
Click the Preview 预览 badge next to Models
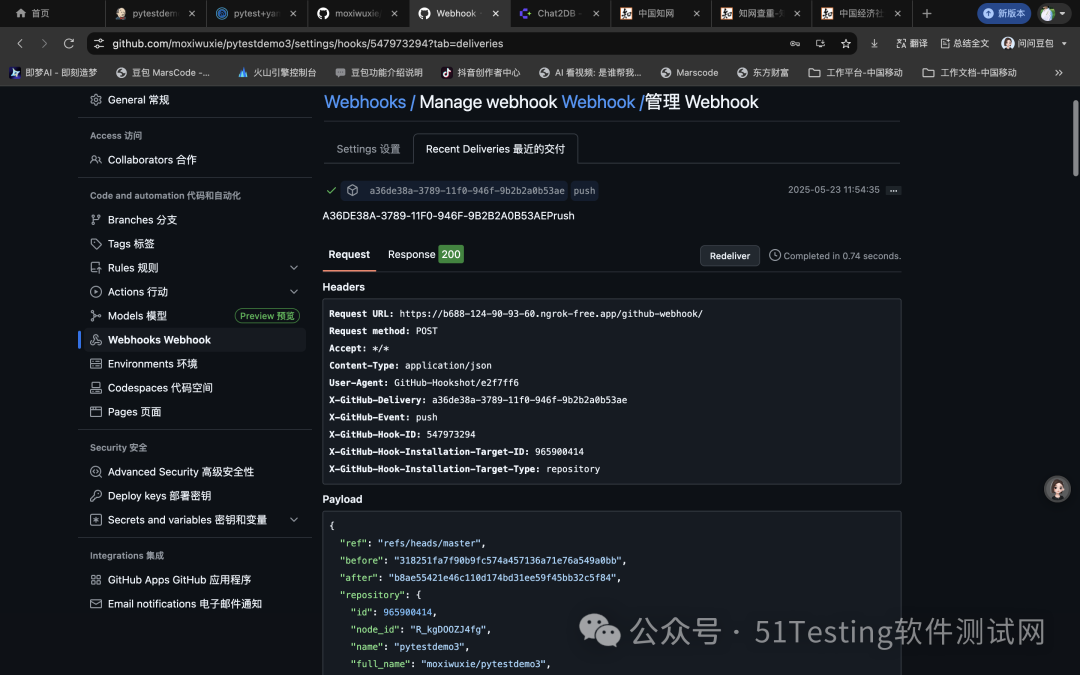pos(267,315)
